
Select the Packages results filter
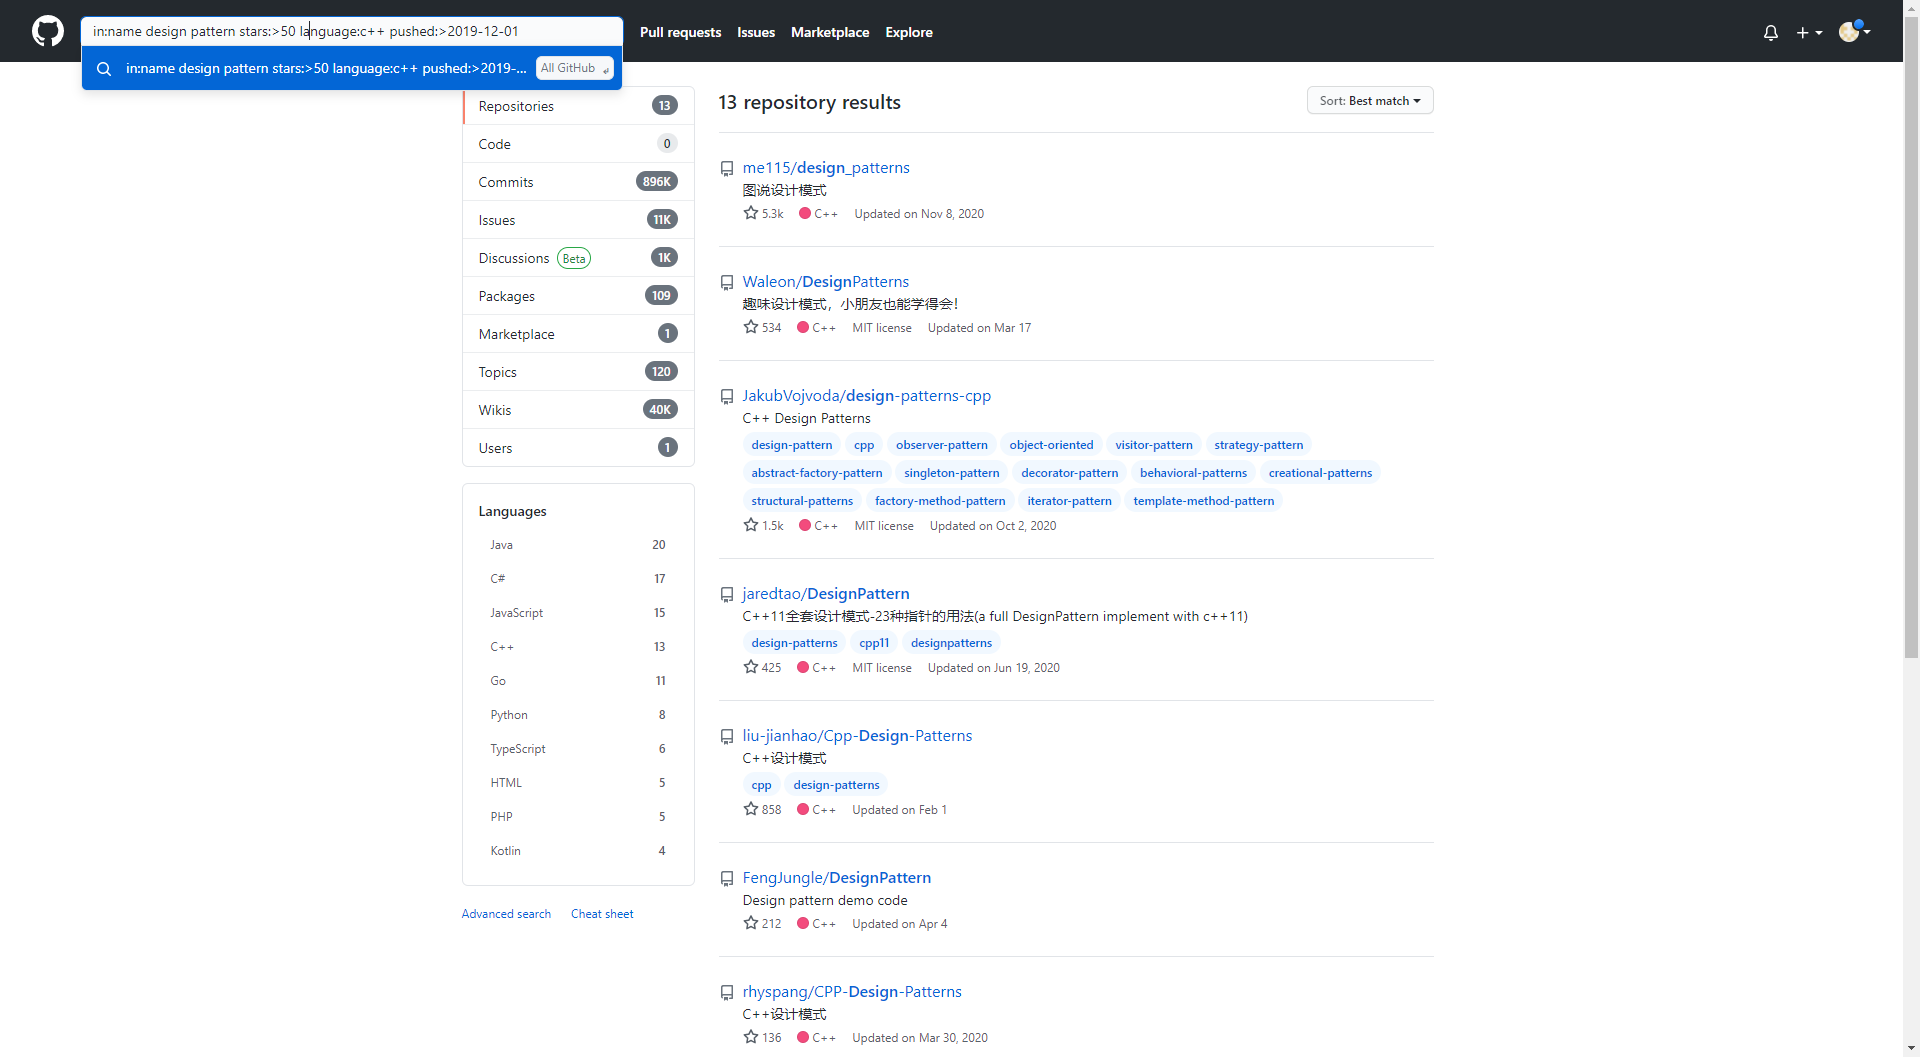(x=578, y=296)
